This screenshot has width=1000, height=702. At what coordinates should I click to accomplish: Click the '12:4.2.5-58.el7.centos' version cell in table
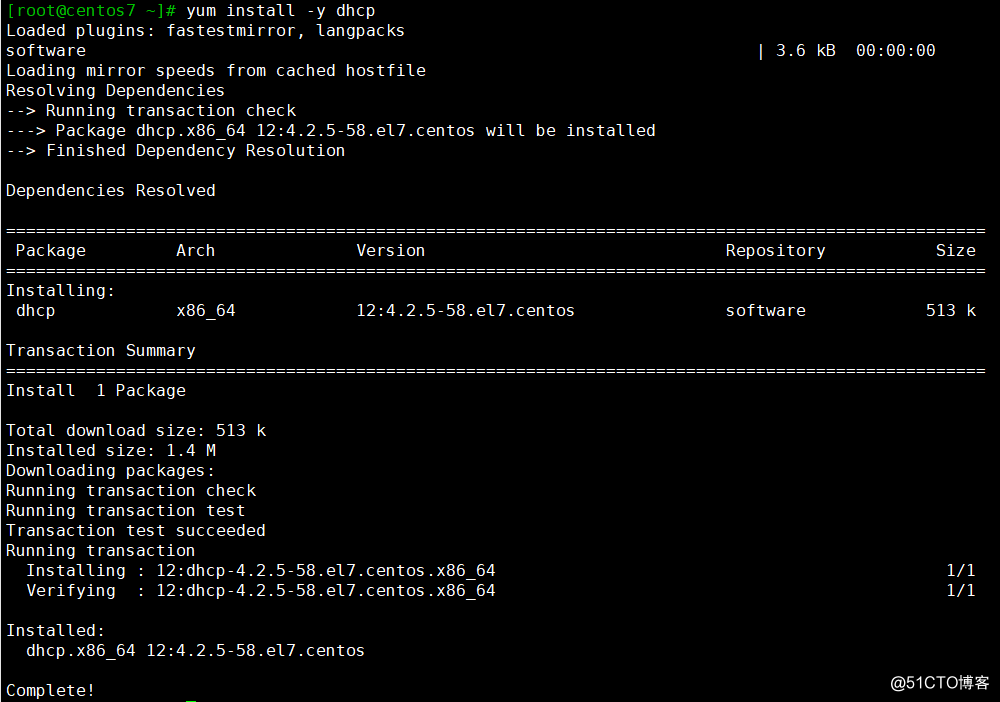point(466,311)
